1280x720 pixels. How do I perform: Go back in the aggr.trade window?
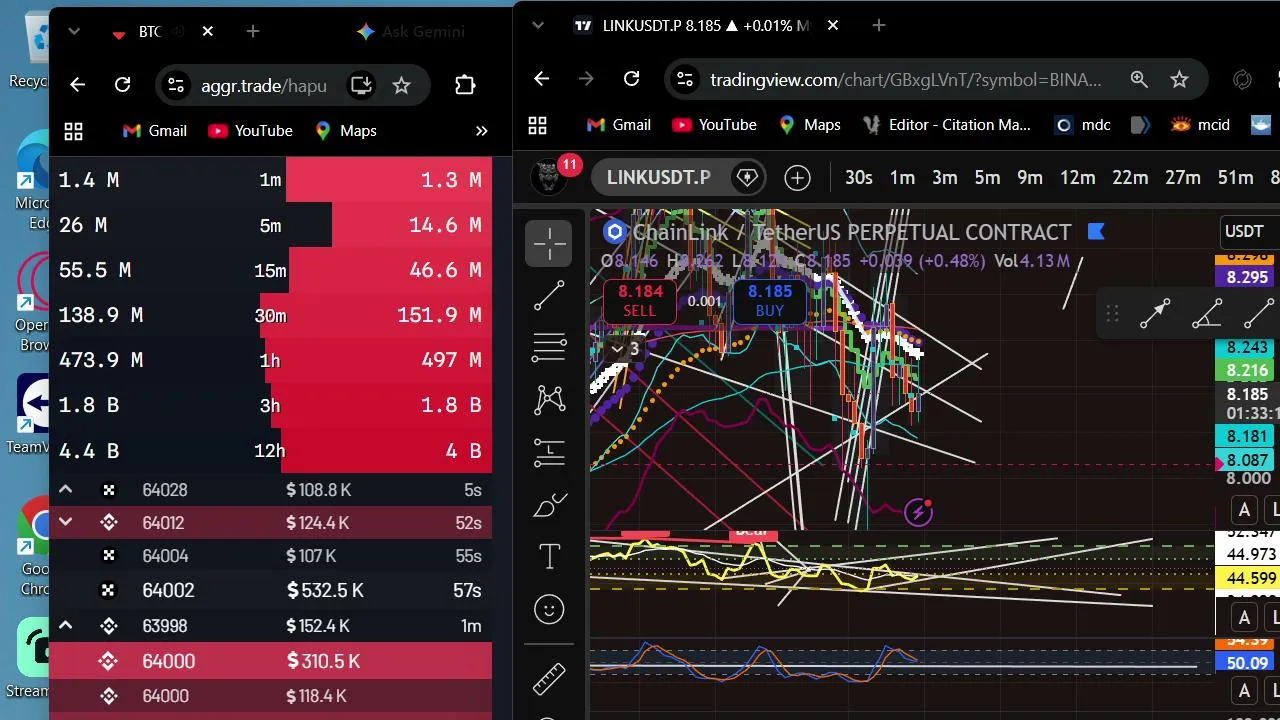(x=77, y=85)
